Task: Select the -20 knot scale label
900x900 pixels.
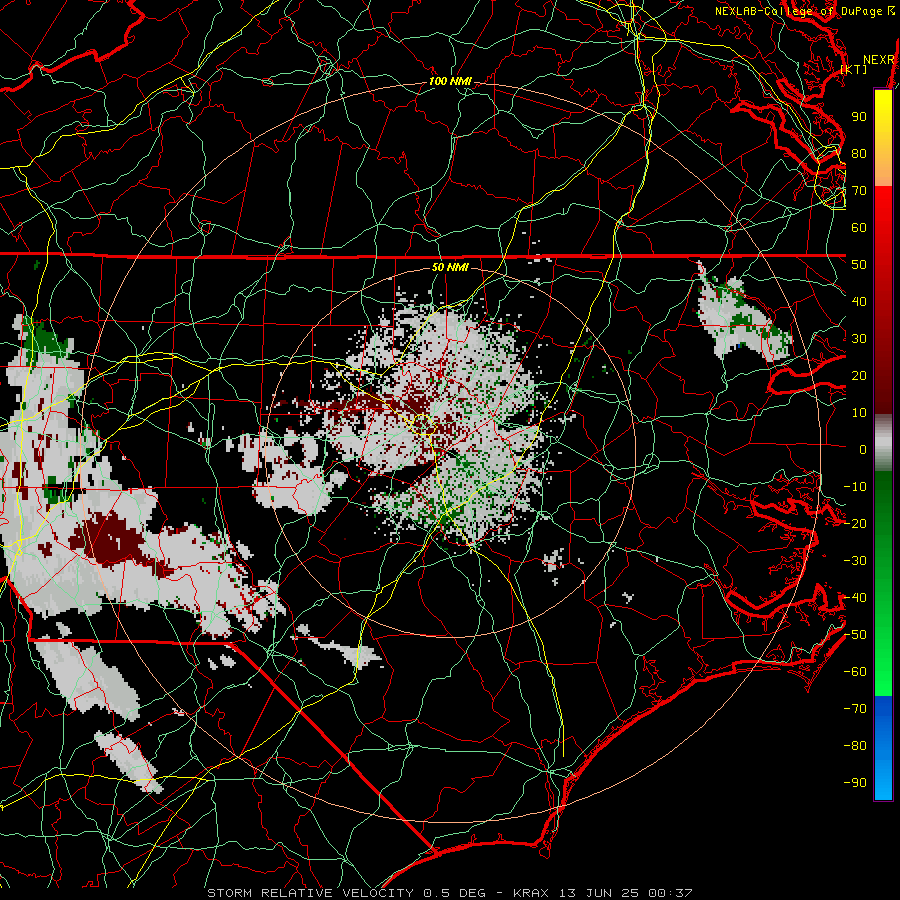Action: point(855,524)
